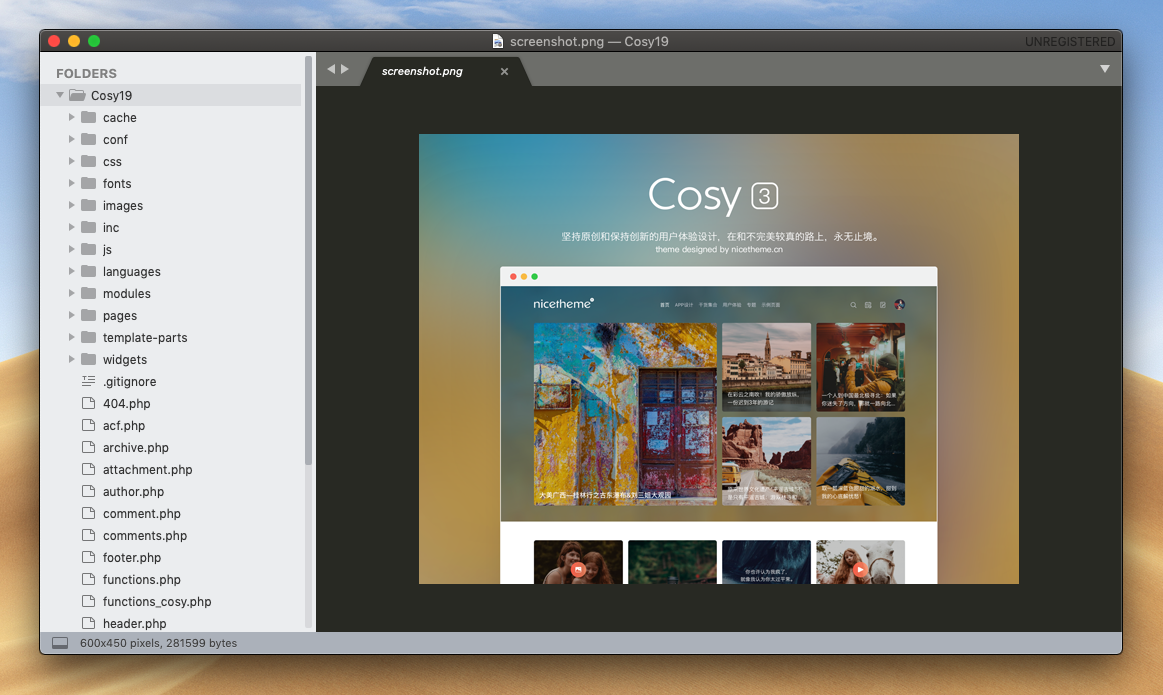Expand the images folder arrow

coord(72,205)
